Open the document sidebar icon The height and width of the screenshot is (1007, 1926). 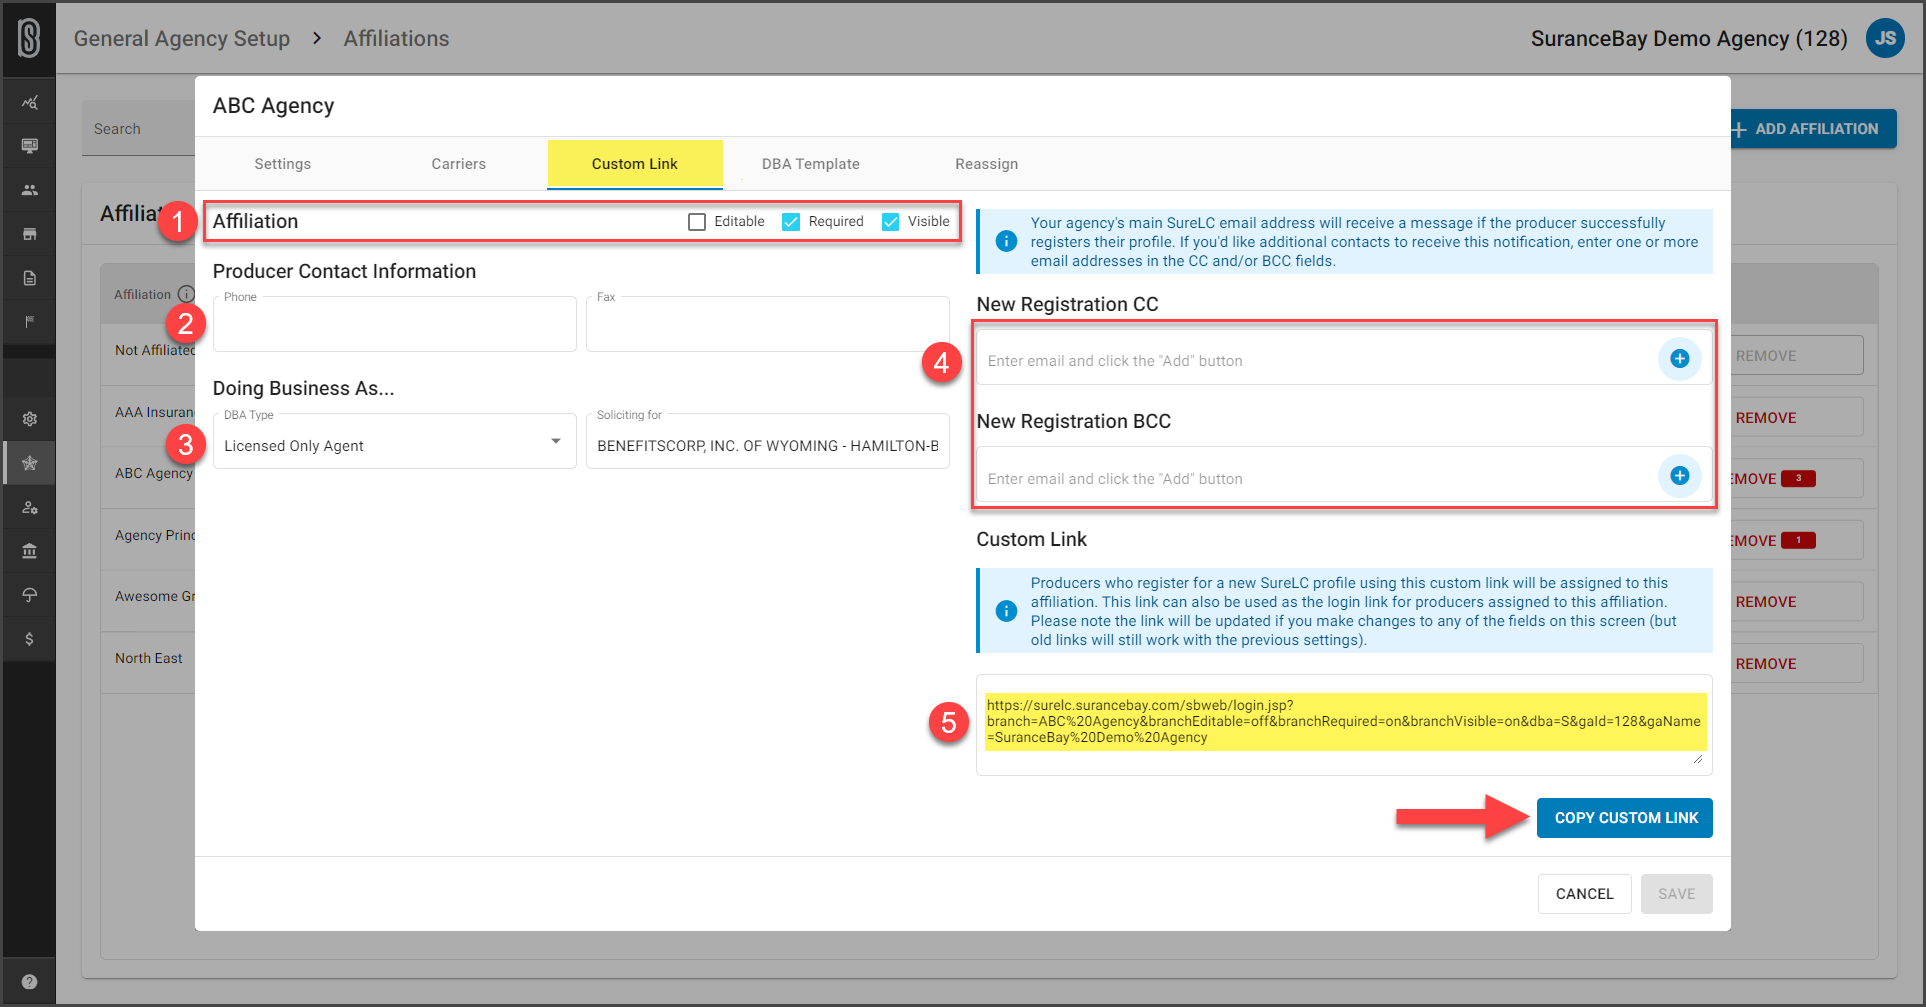[x=29, y=278]
